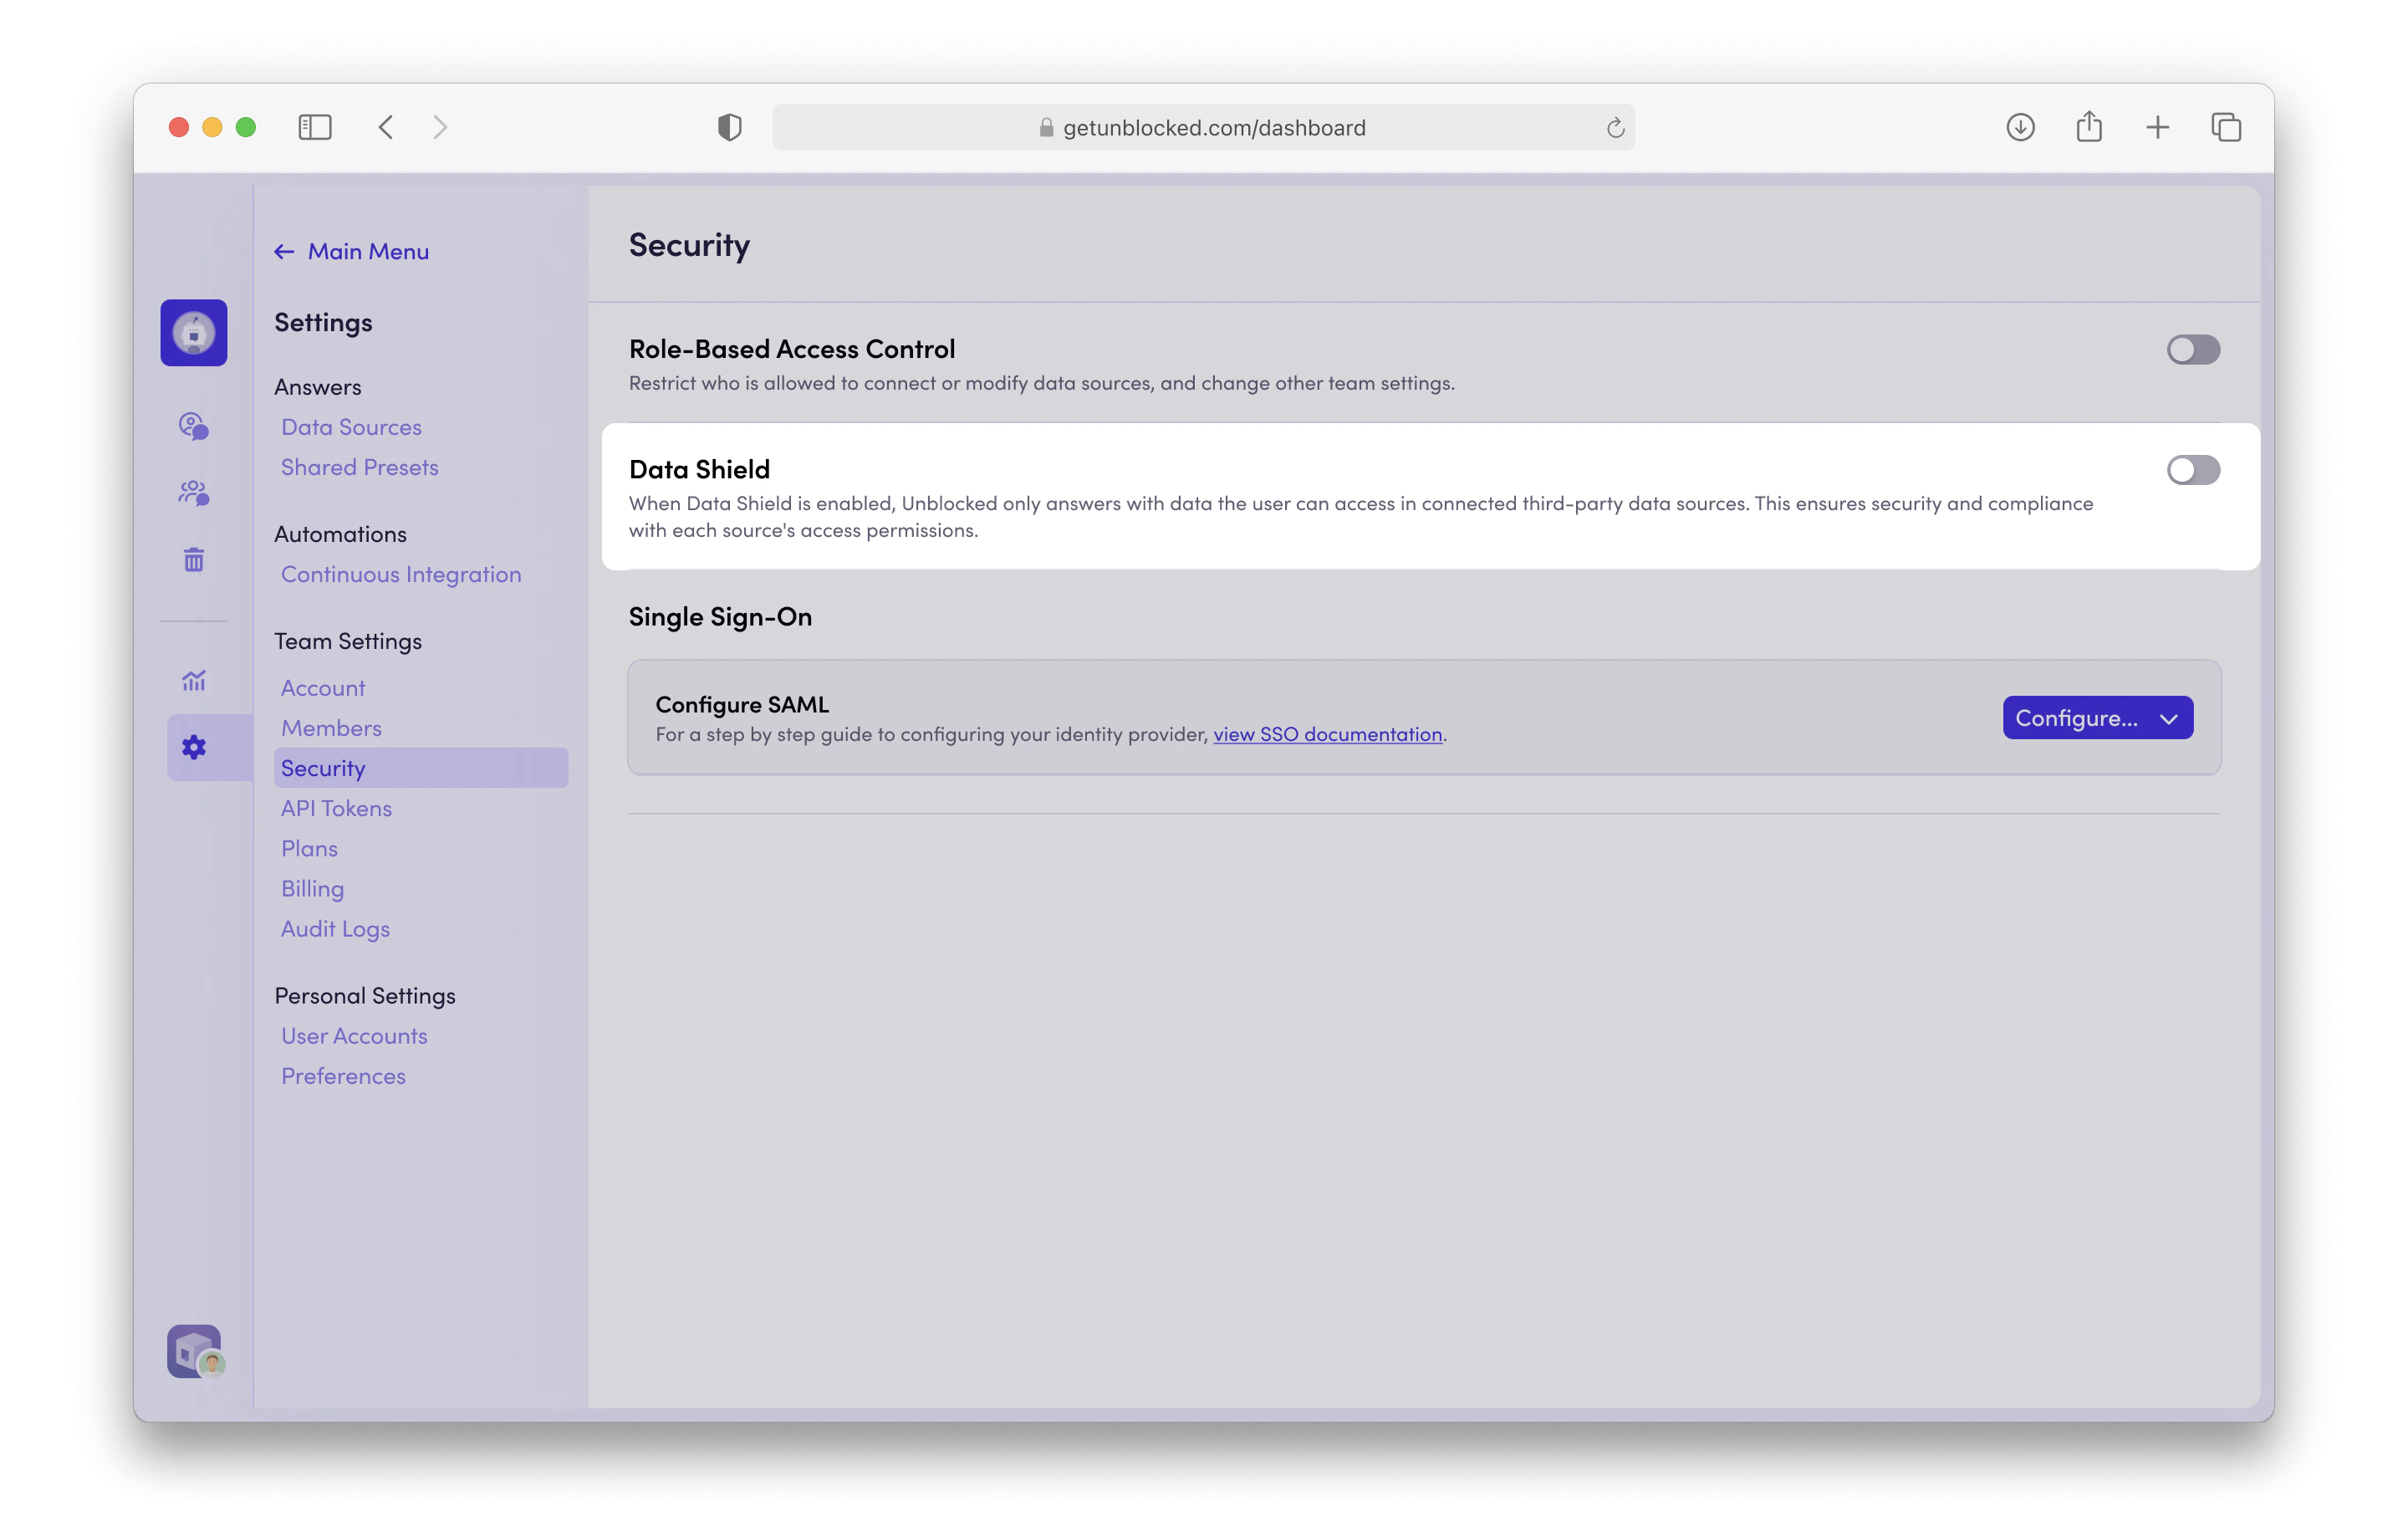This screenshot has width=2408, height=1522.
Task: Open Continuous Integration settings
Action: click(401, 574)
